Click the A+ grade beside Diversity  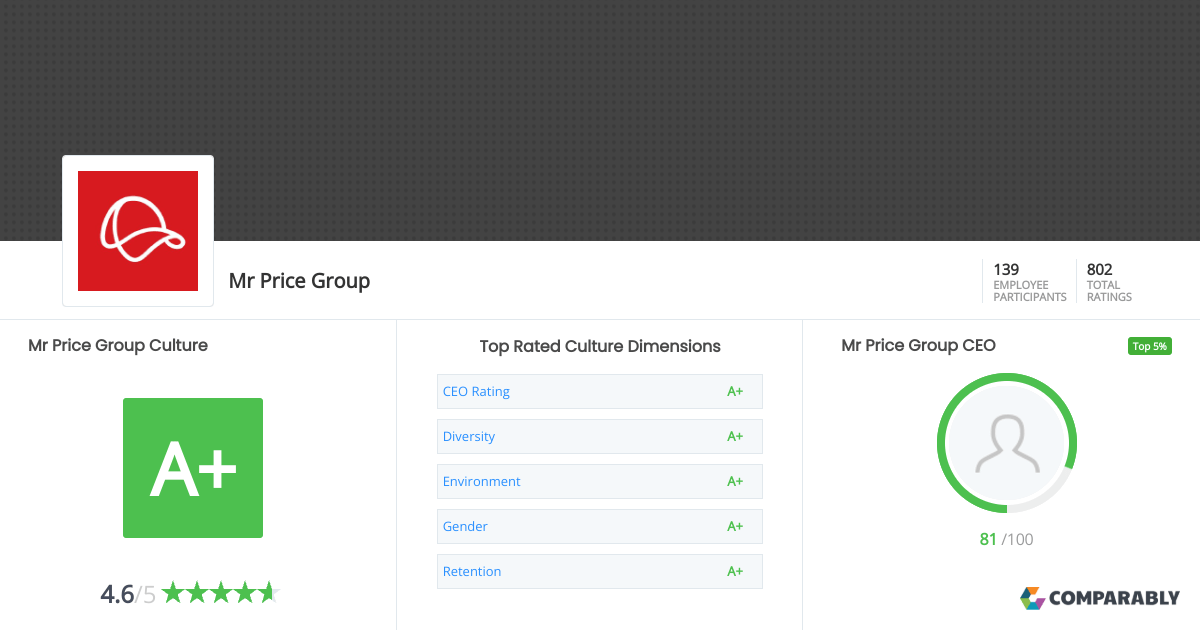coord(735,436)
